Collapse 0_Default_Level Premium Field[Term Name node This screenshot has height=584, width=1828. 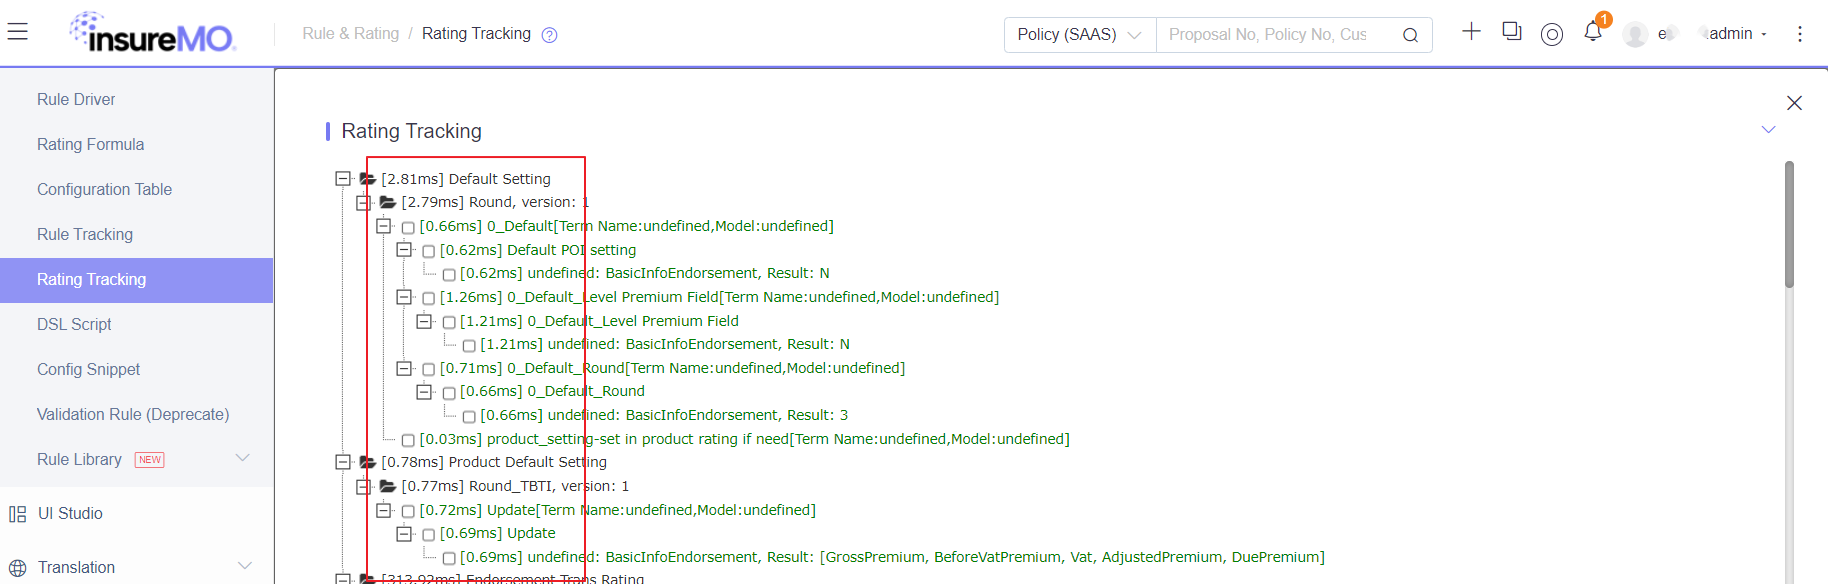404,297
